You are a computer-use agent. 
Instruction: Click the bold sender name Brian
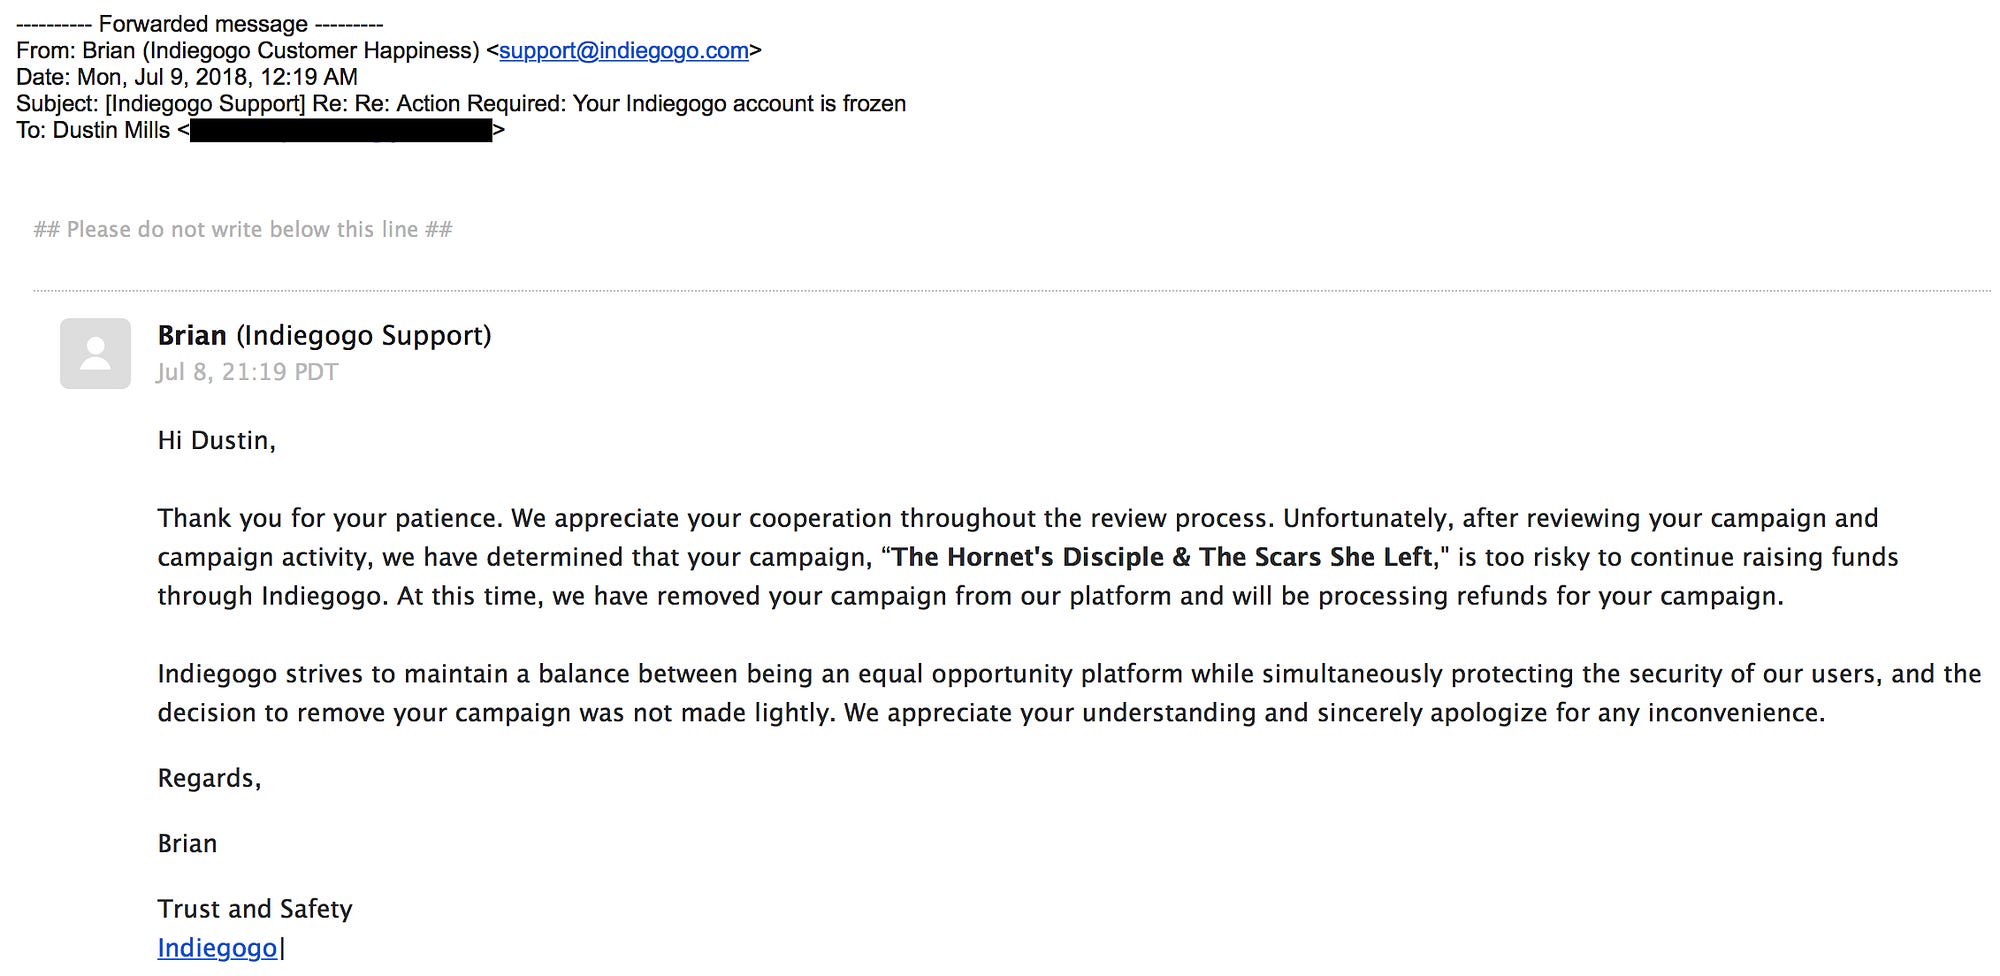click(x=192, y=336)
